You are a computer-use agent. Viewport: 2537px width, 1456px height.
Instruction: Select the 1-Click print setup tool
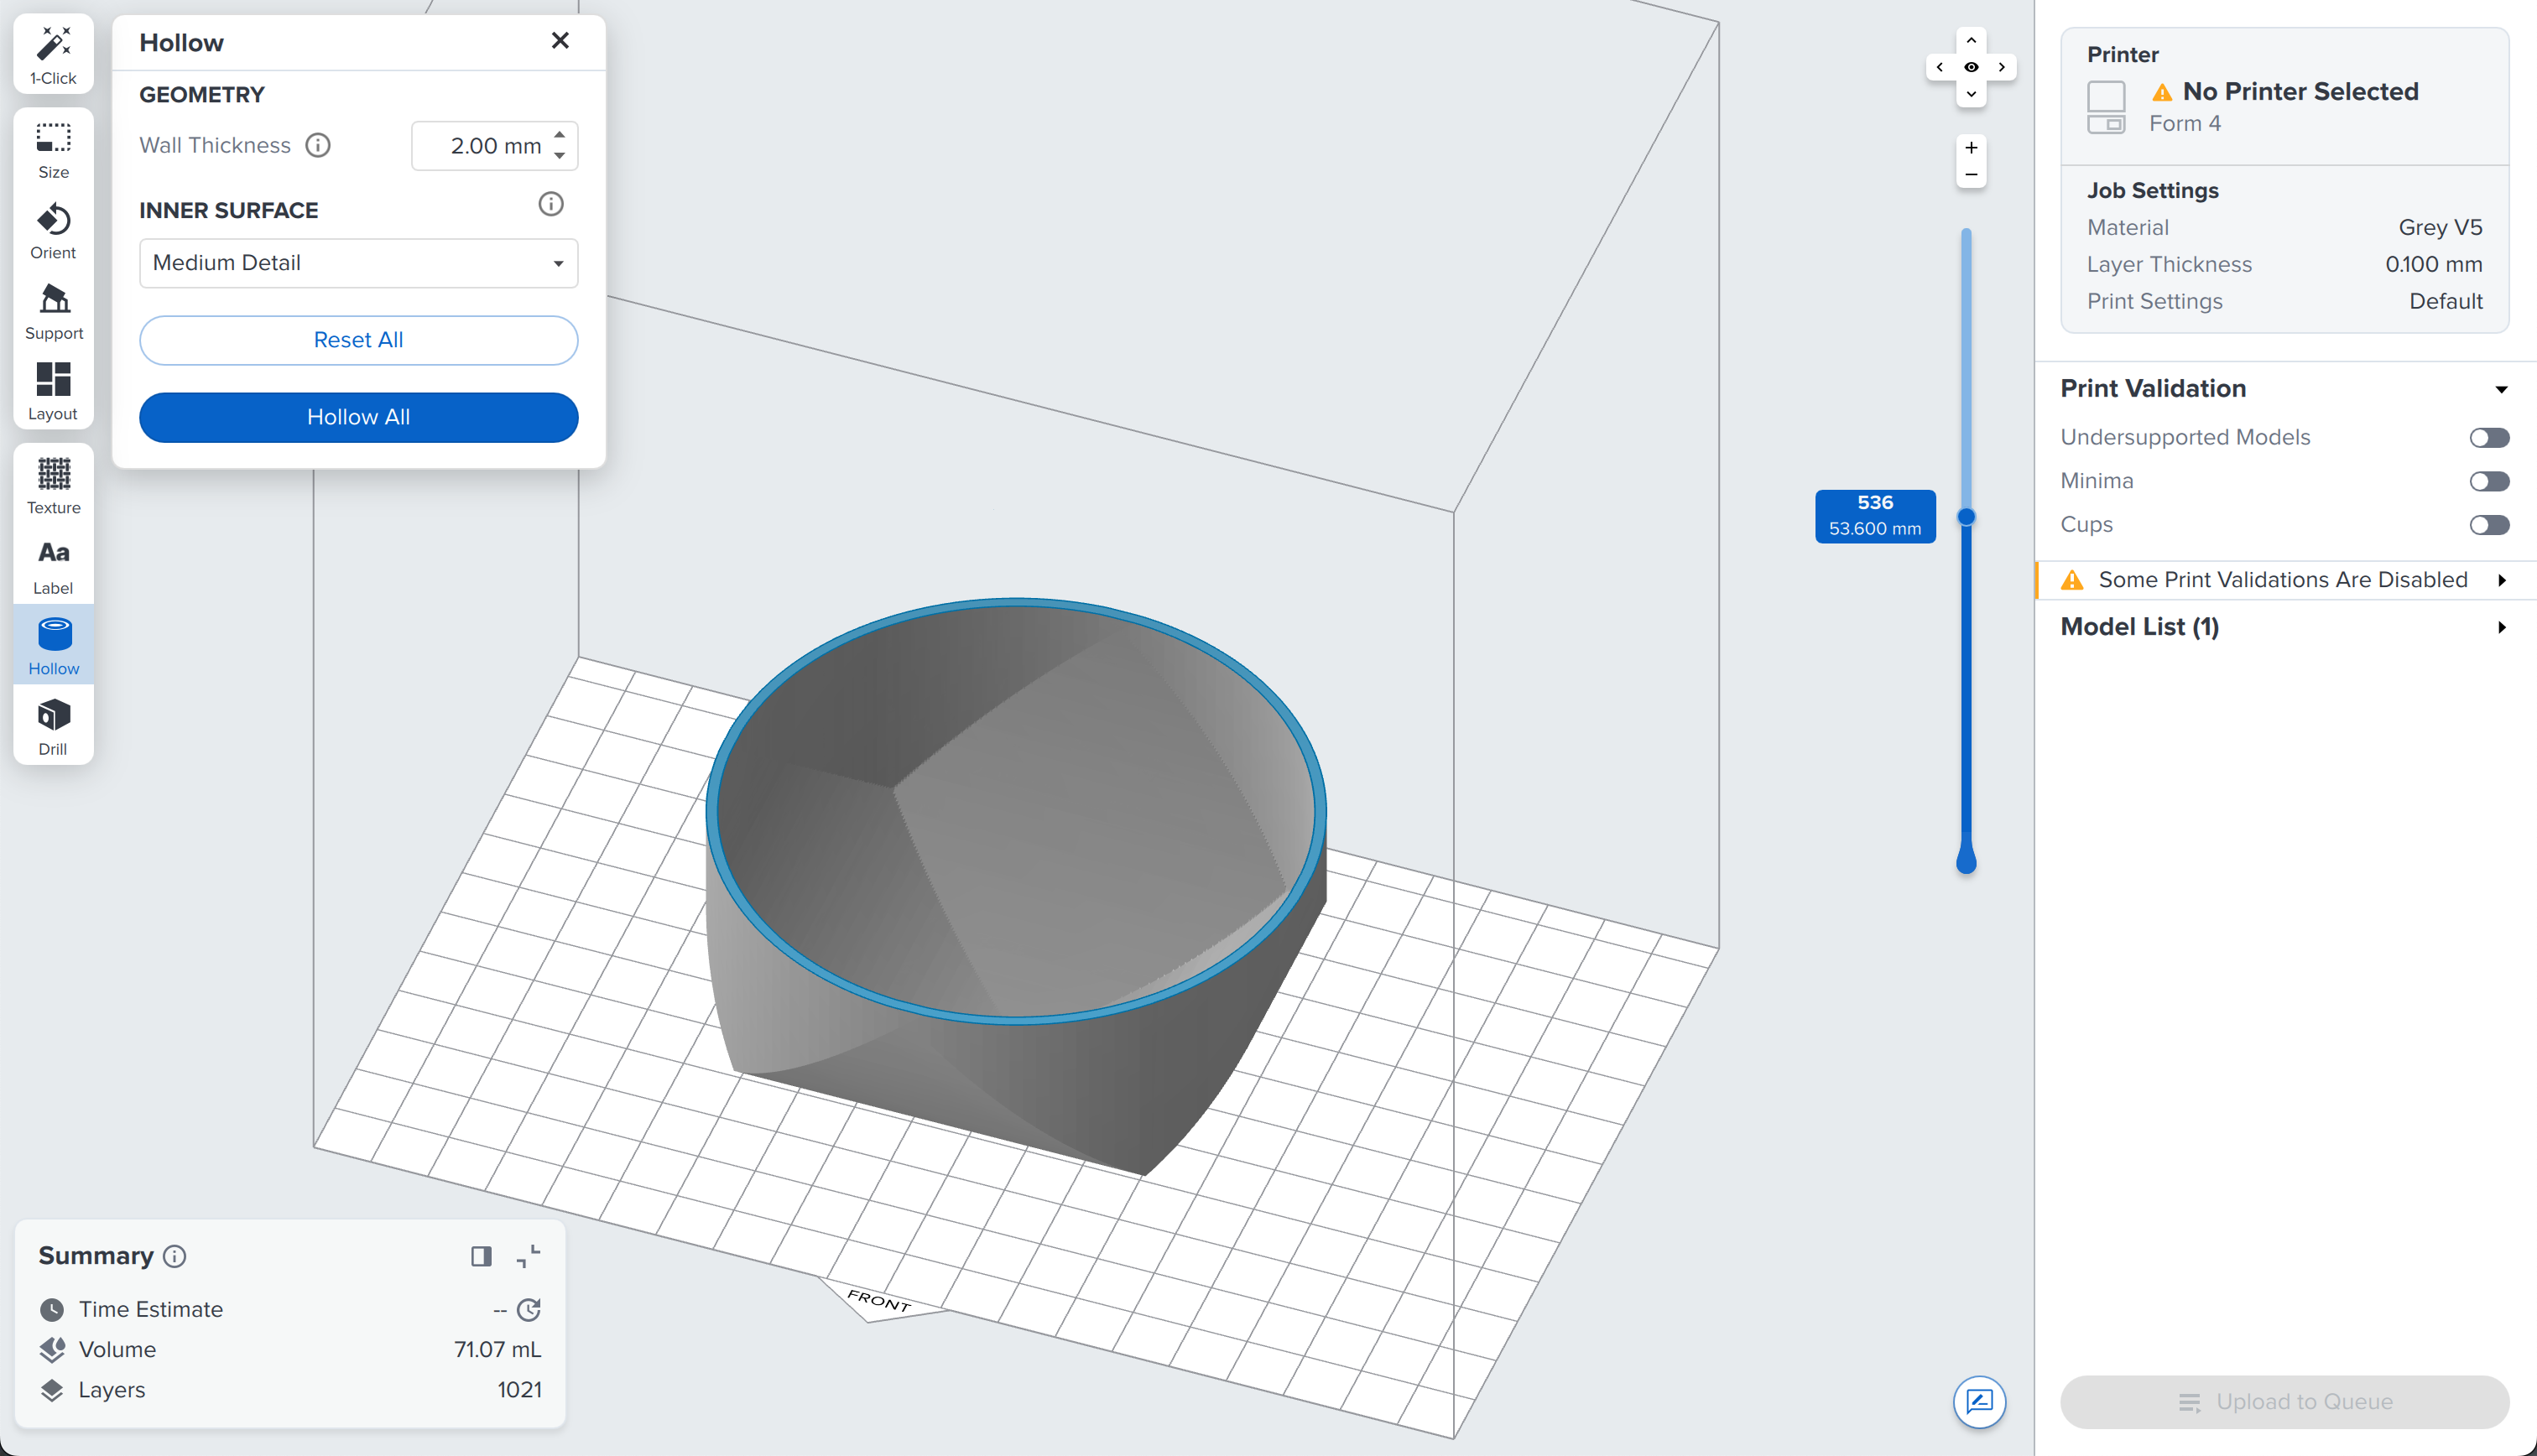pos(53,52)
